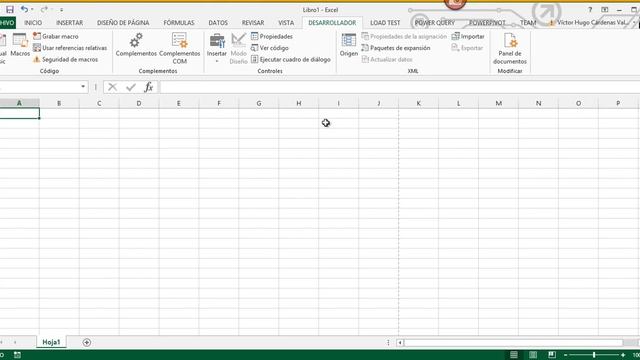Open the INICIO ribbon tab

pos(33,23)
